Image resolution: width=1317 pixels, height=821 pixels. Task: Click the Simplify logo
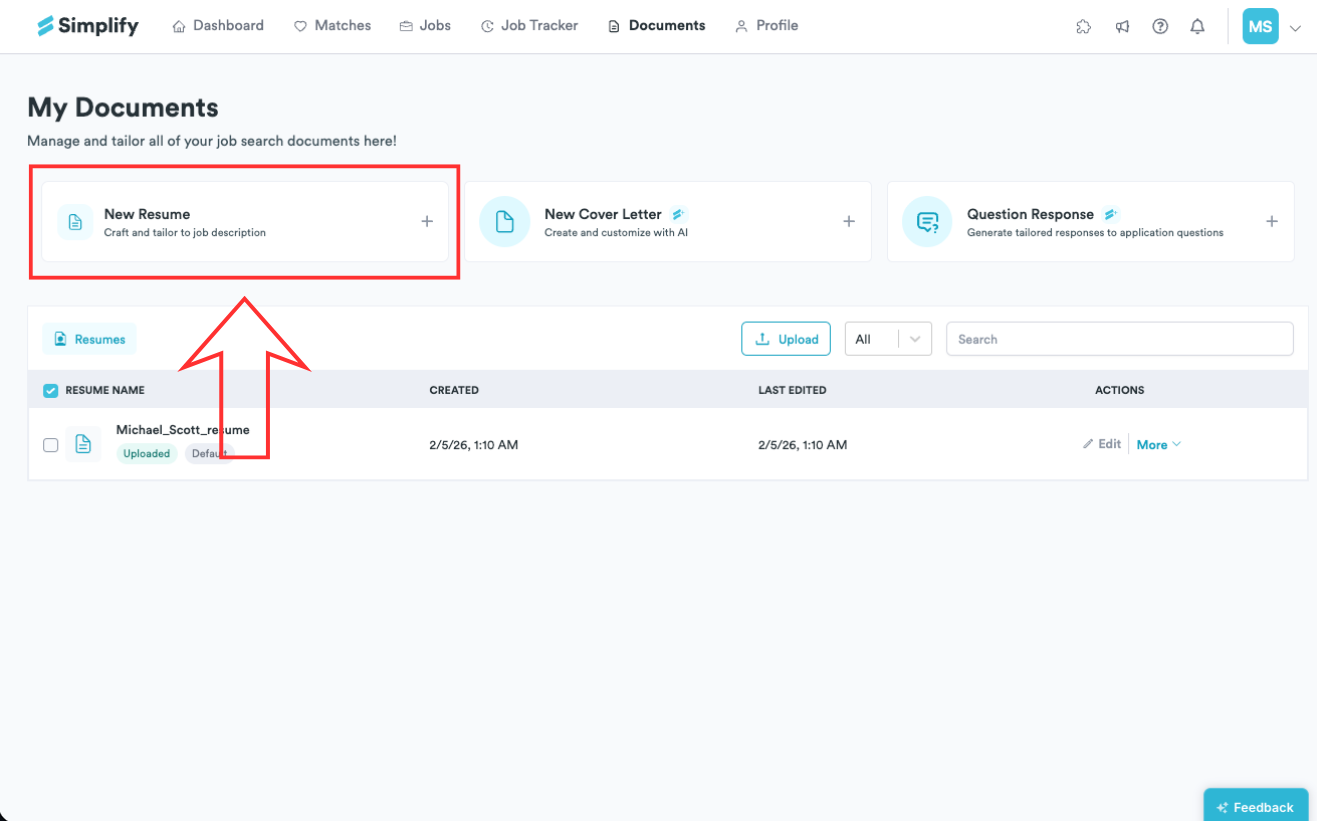pyautogui.click(x=88, y=26)
